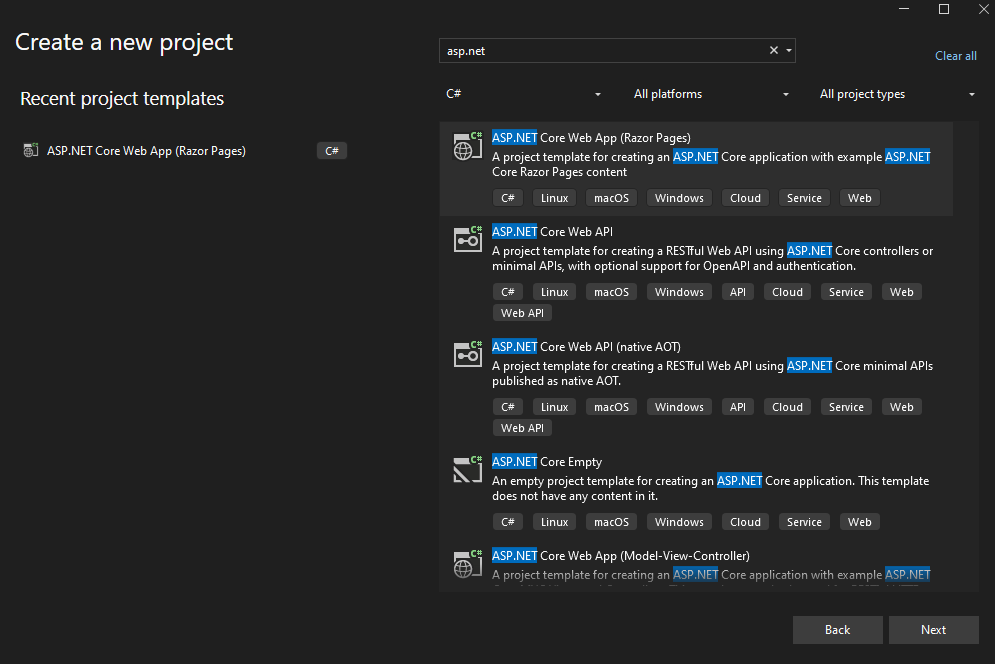Click the Cloud tag on the Razor Pages result
The height and width of the screenshot is (664, 995).
click(x=746, y=198)
